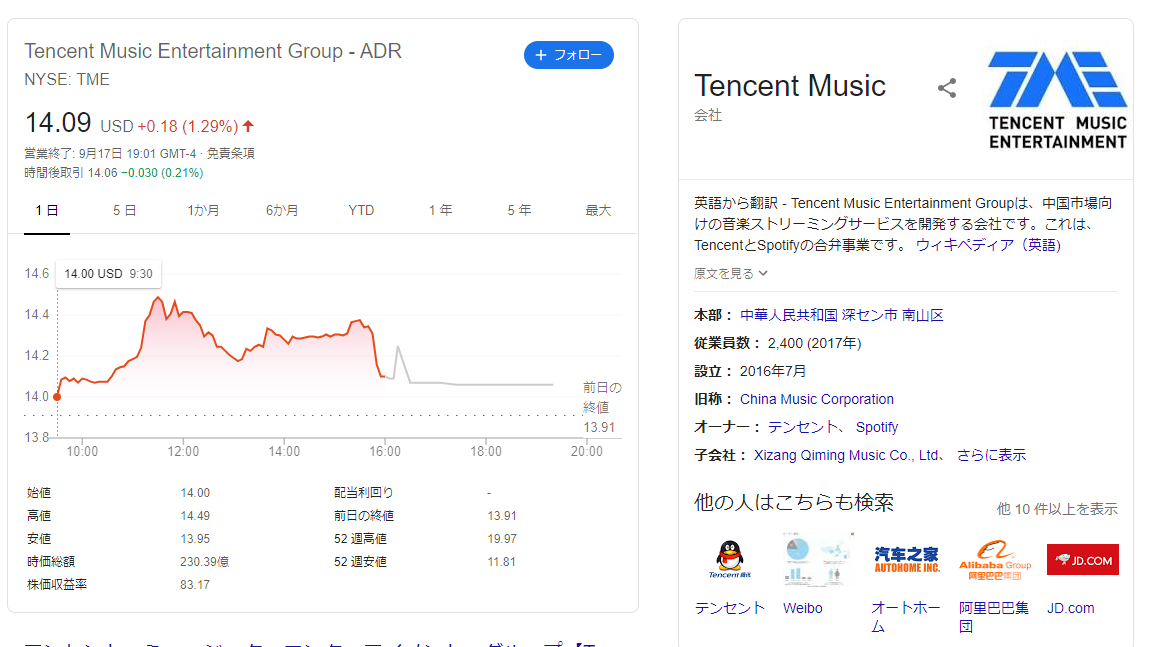Select the 最大 chart range
Image resolution: width=1163 pixels, height=647 pixels.
coord(599,211)
